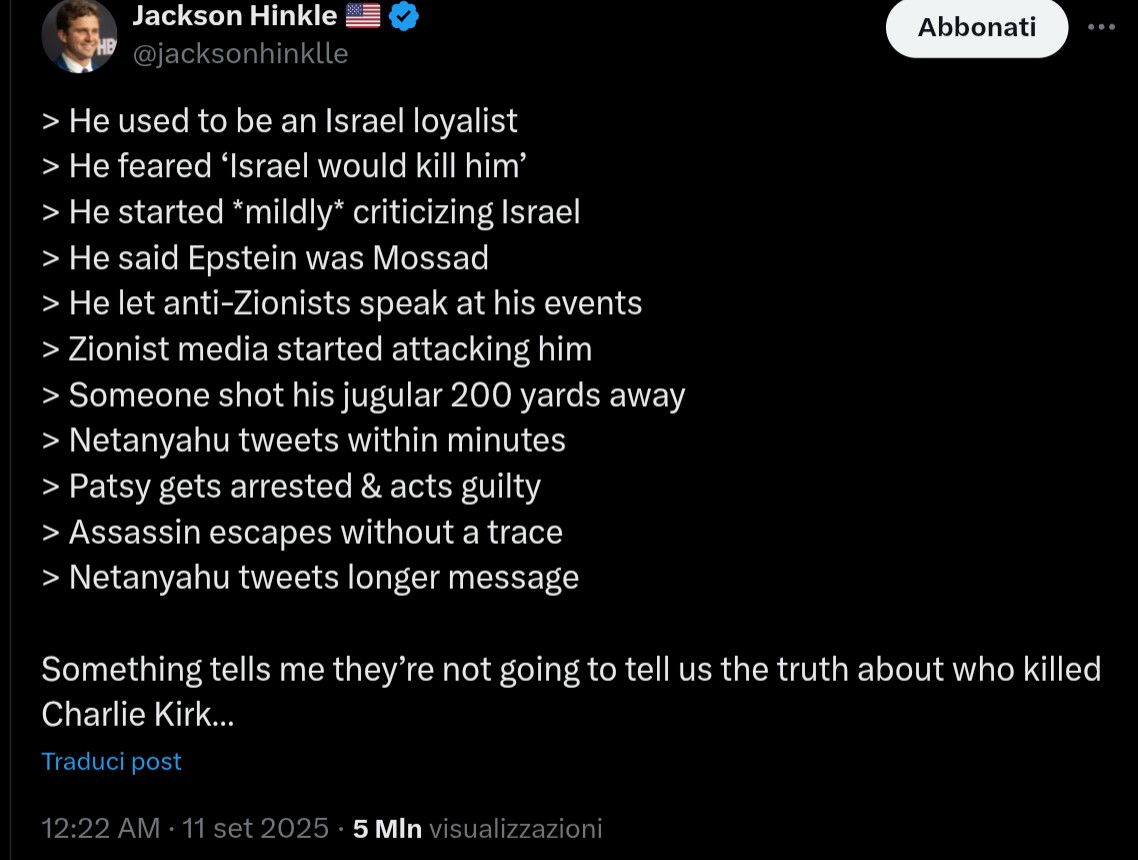The height and width of the screenshot is (860, 1138).
Task: Select the 'Zionist media started attacking him' line
Action: [x=317, y=349]
